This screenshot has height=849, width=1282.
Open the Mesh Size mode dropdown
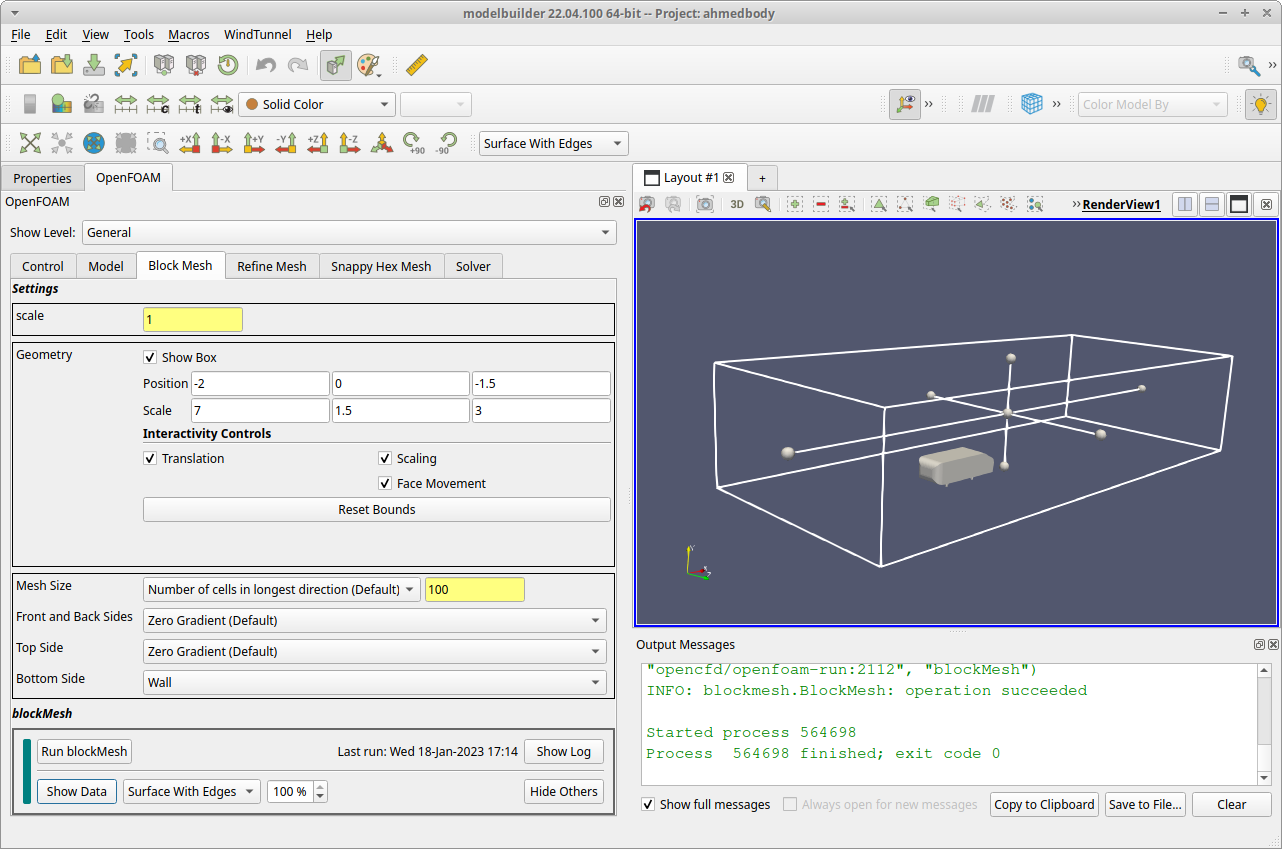[282, 589]
